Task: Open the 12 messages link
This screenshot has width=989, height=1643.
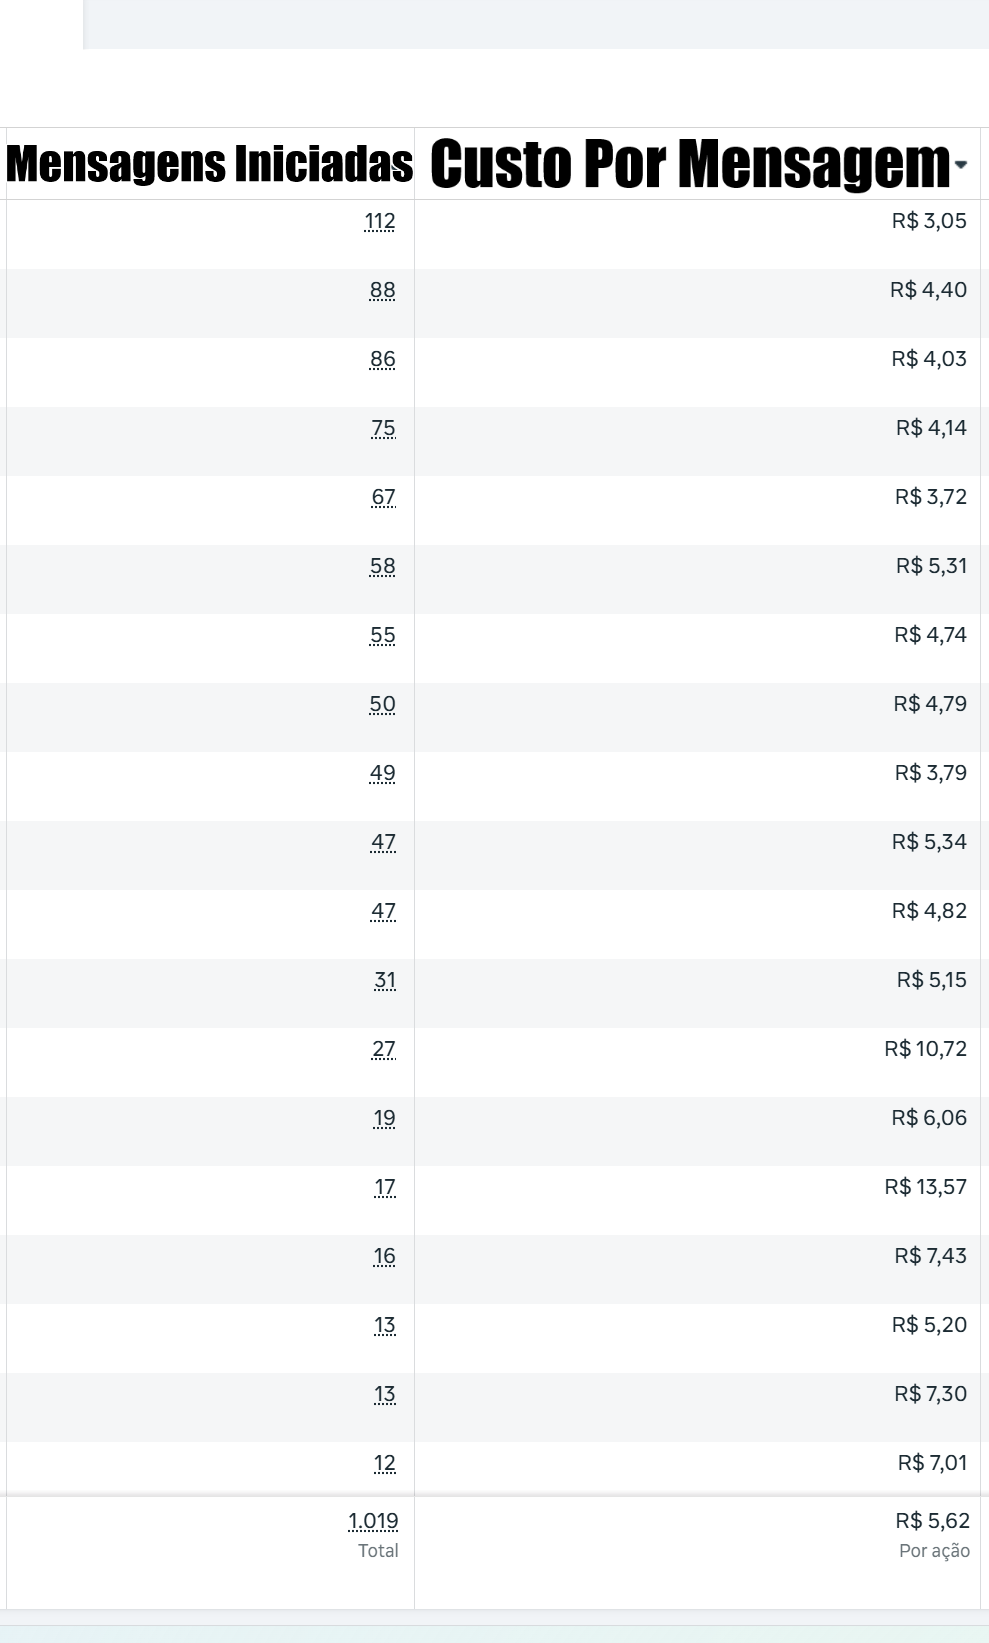Action: click(385, 1463)
